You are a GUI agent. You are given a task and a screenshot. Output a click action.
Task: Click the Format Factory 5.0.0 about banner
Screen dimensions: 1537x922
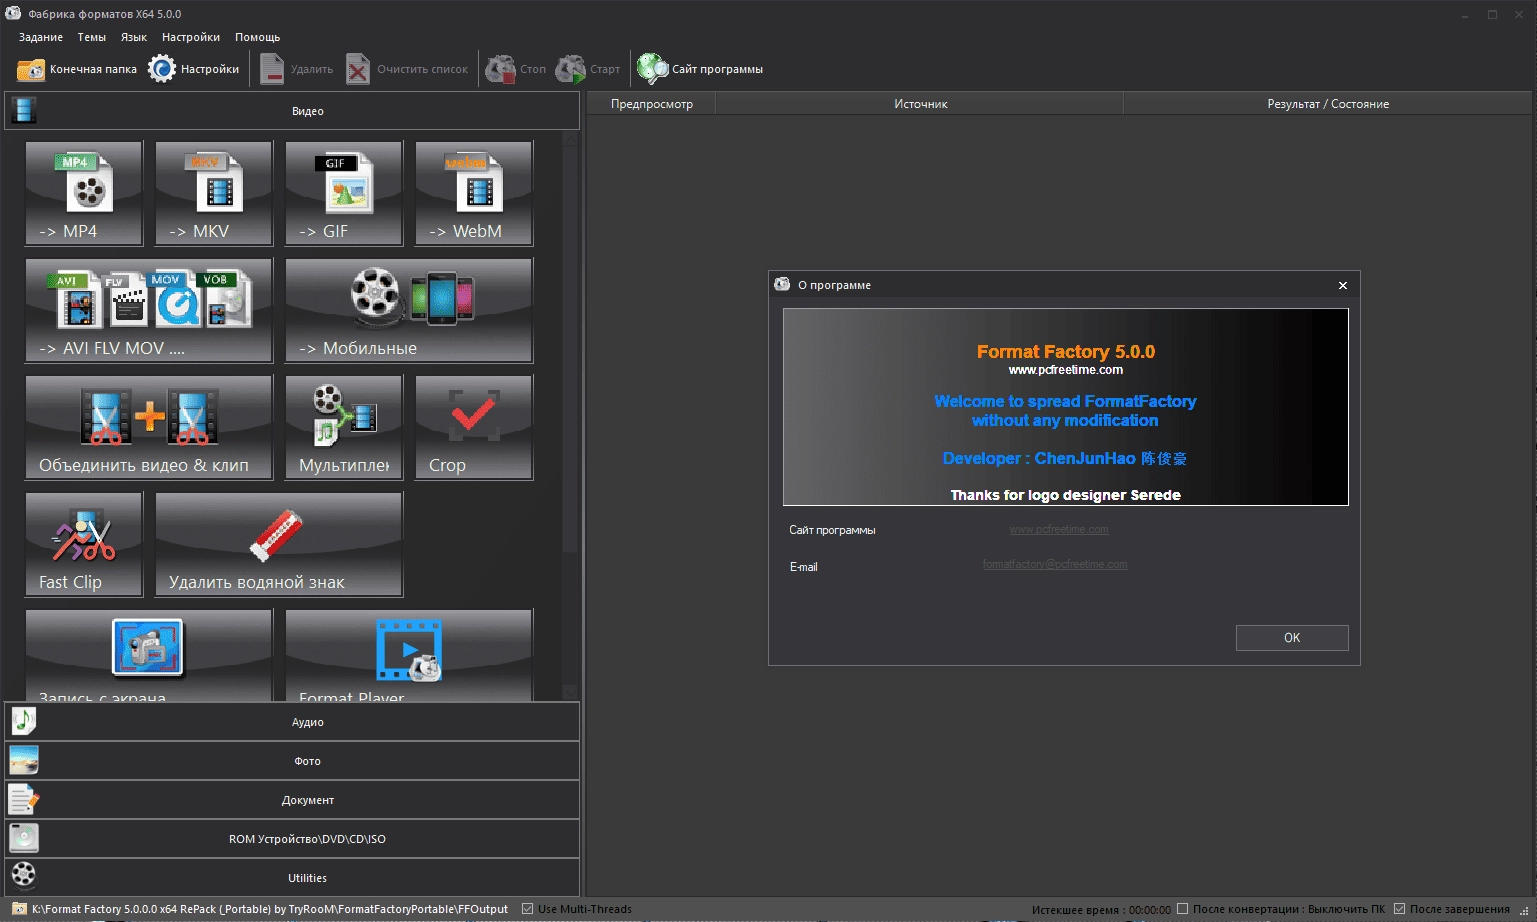click(x=1065, y=406)
